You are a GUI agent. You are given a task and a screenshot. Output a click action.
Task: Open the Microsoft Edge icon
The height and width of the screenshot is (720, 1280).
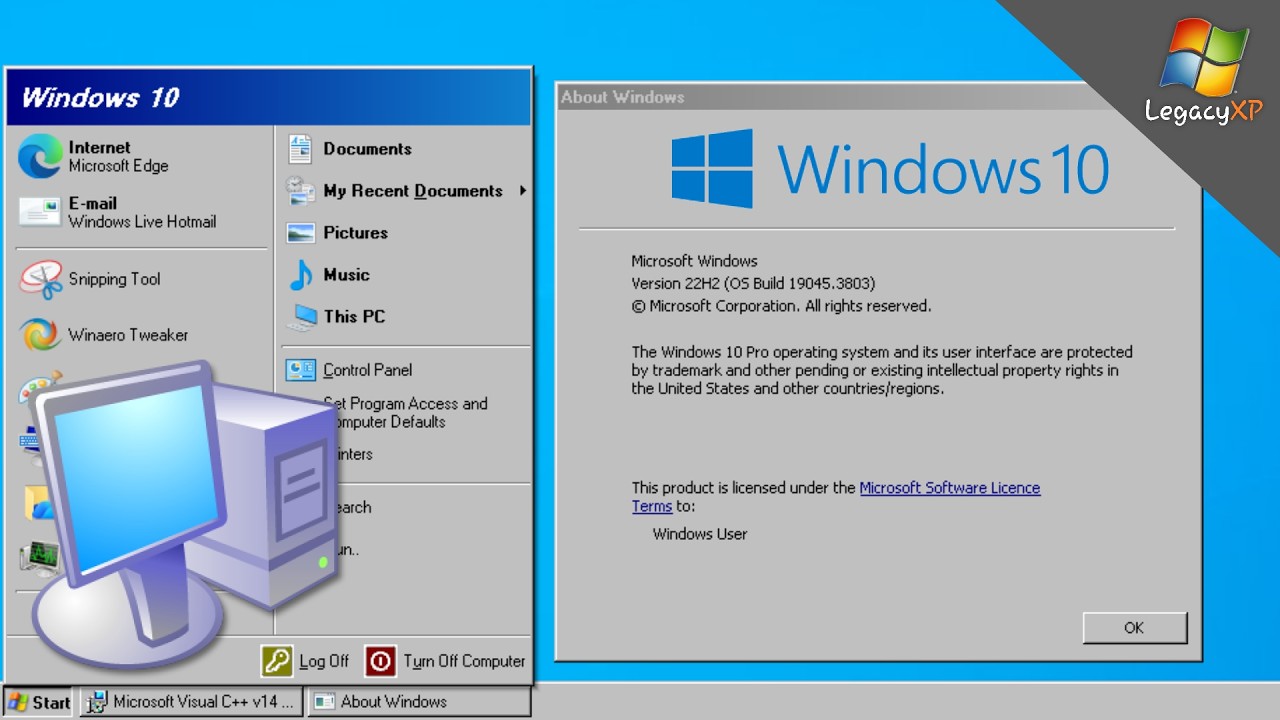tap(40, 156)
